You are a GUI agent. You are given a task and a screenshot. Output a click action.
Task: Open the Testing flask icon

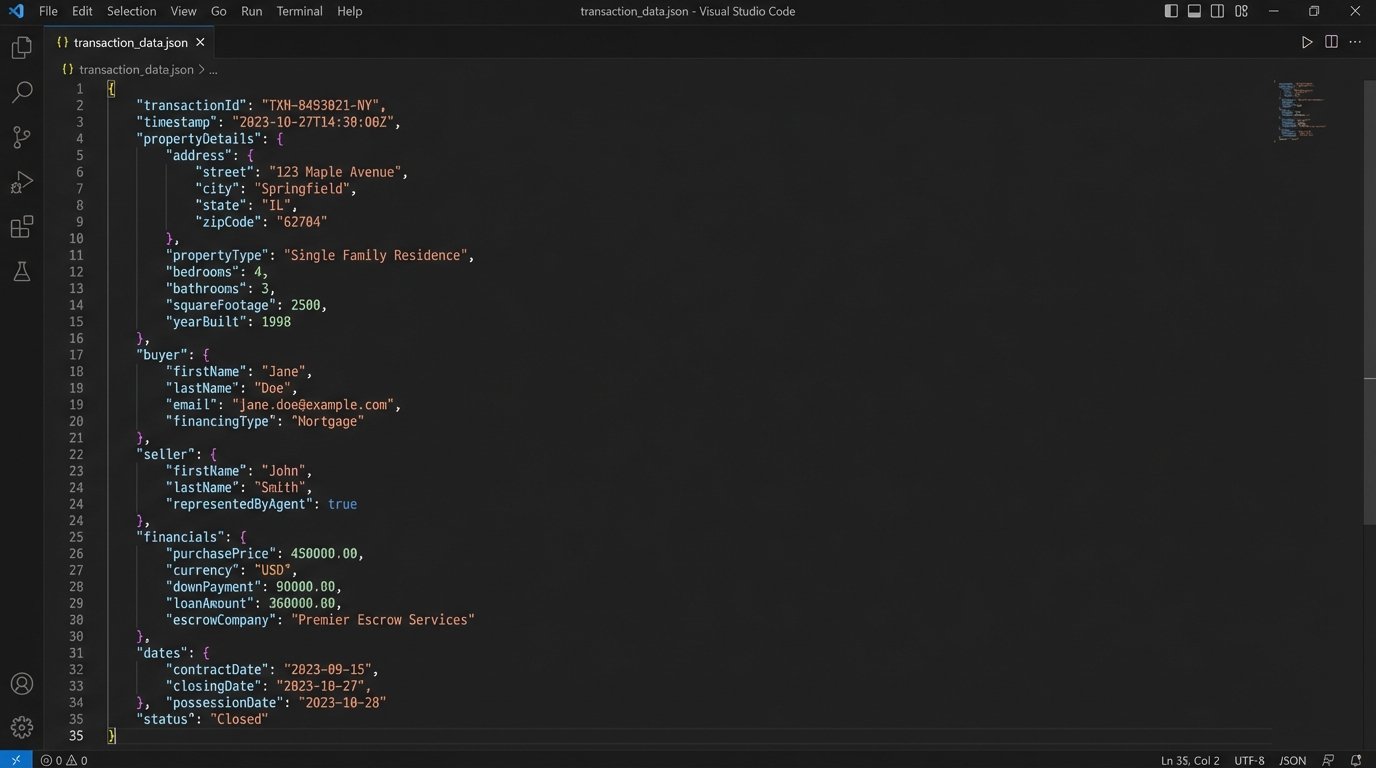coord(21,271)
